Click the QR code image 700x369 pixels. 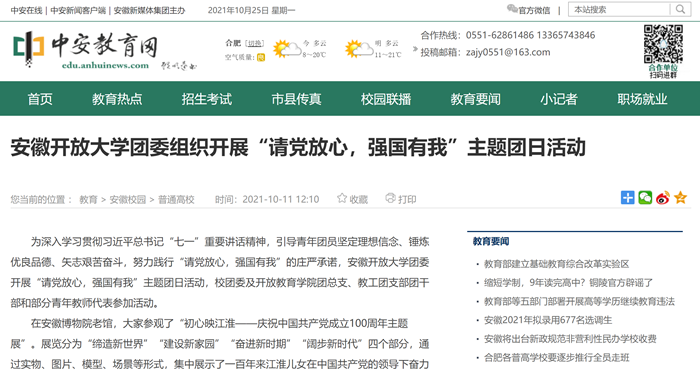(x=663, y=44)
